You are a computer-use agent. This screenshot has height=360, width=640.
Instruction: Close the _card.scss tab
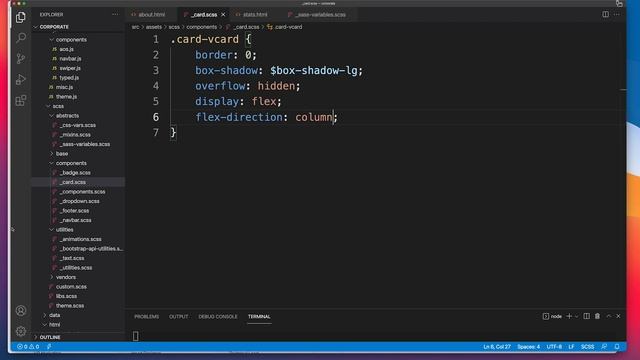pos(223,15)
